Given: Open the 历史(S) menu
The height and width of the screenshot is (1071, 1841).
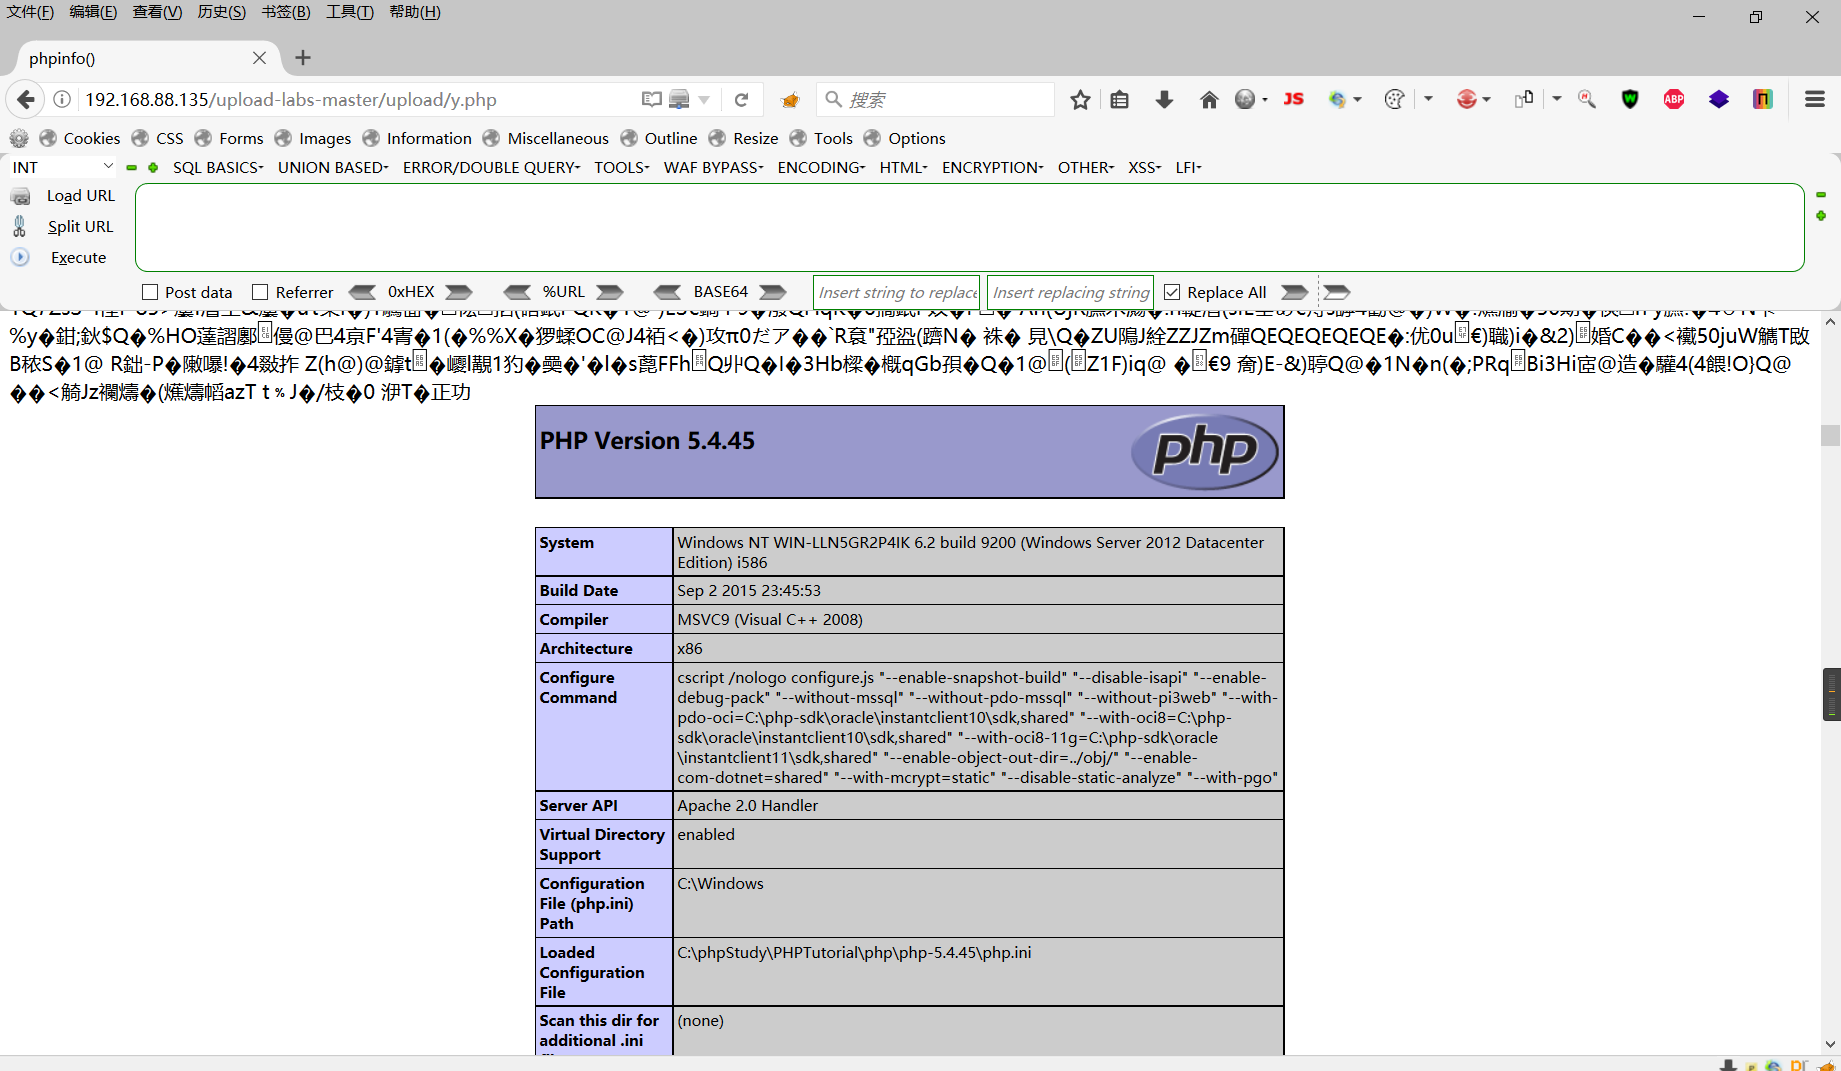Looking at the screenshot, I should 221,12.
